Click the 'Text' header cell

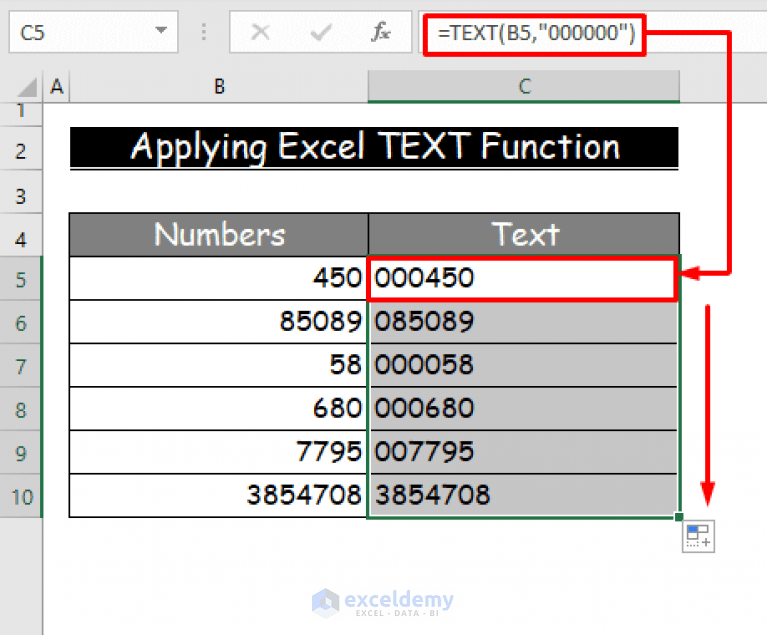coord(524,234)
